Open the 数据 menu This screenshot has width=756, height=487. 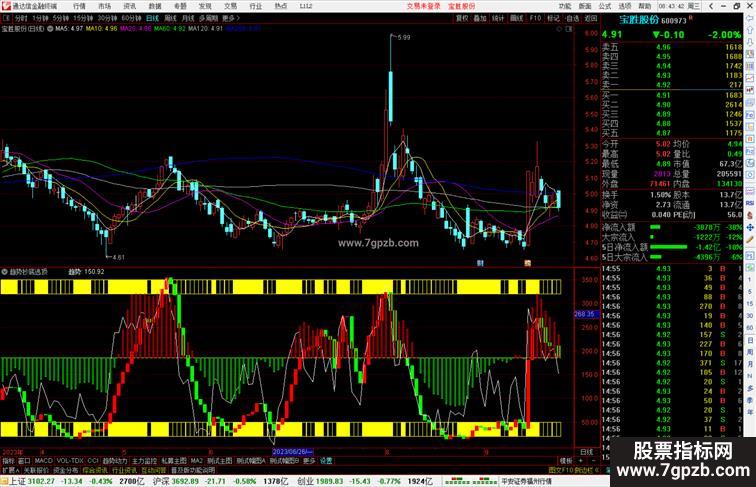click(155, 6)
